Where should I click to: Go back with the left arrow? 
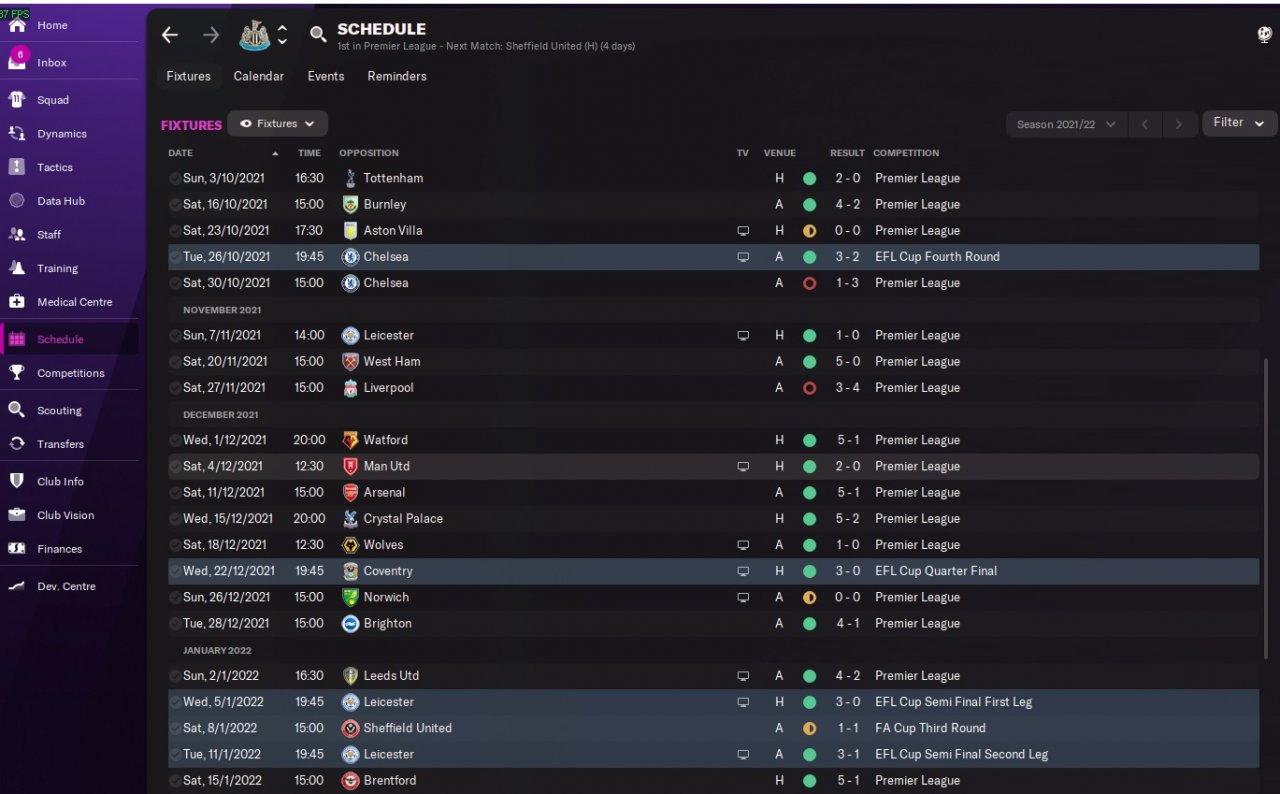click(x=170, y=35)
